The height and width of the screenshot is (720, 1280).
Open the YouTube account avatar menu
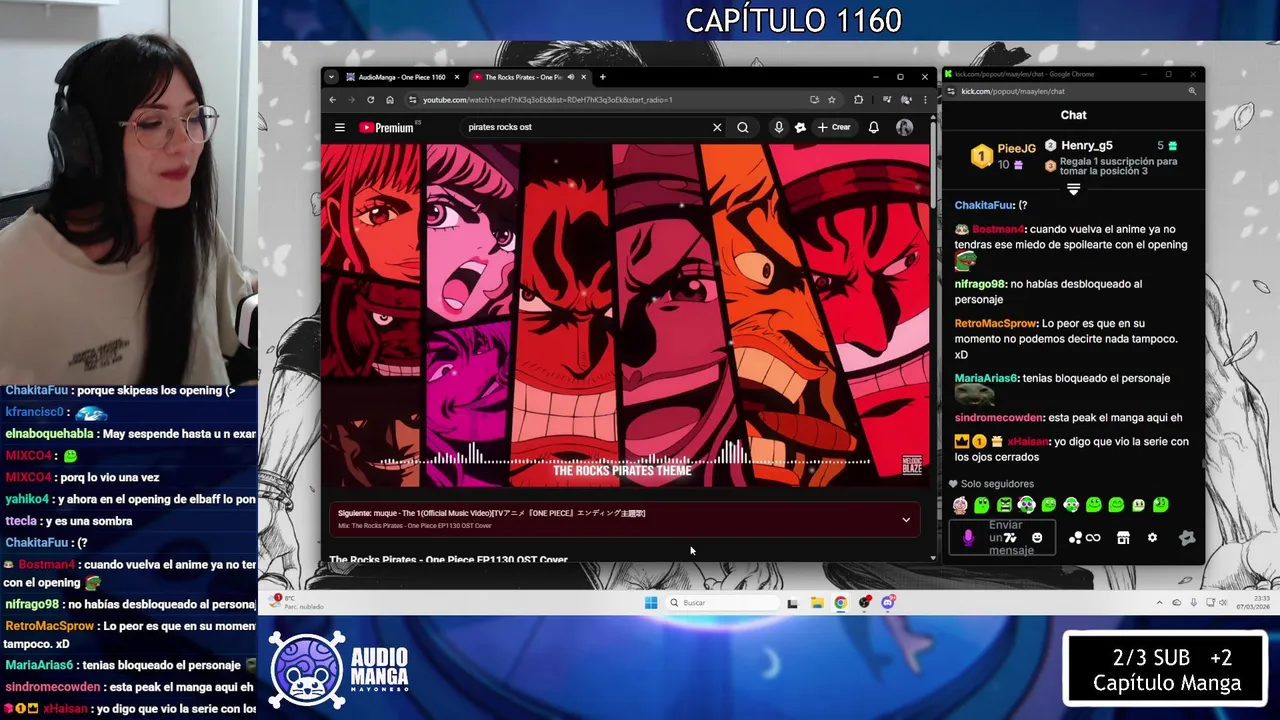[x=904, y=127]
